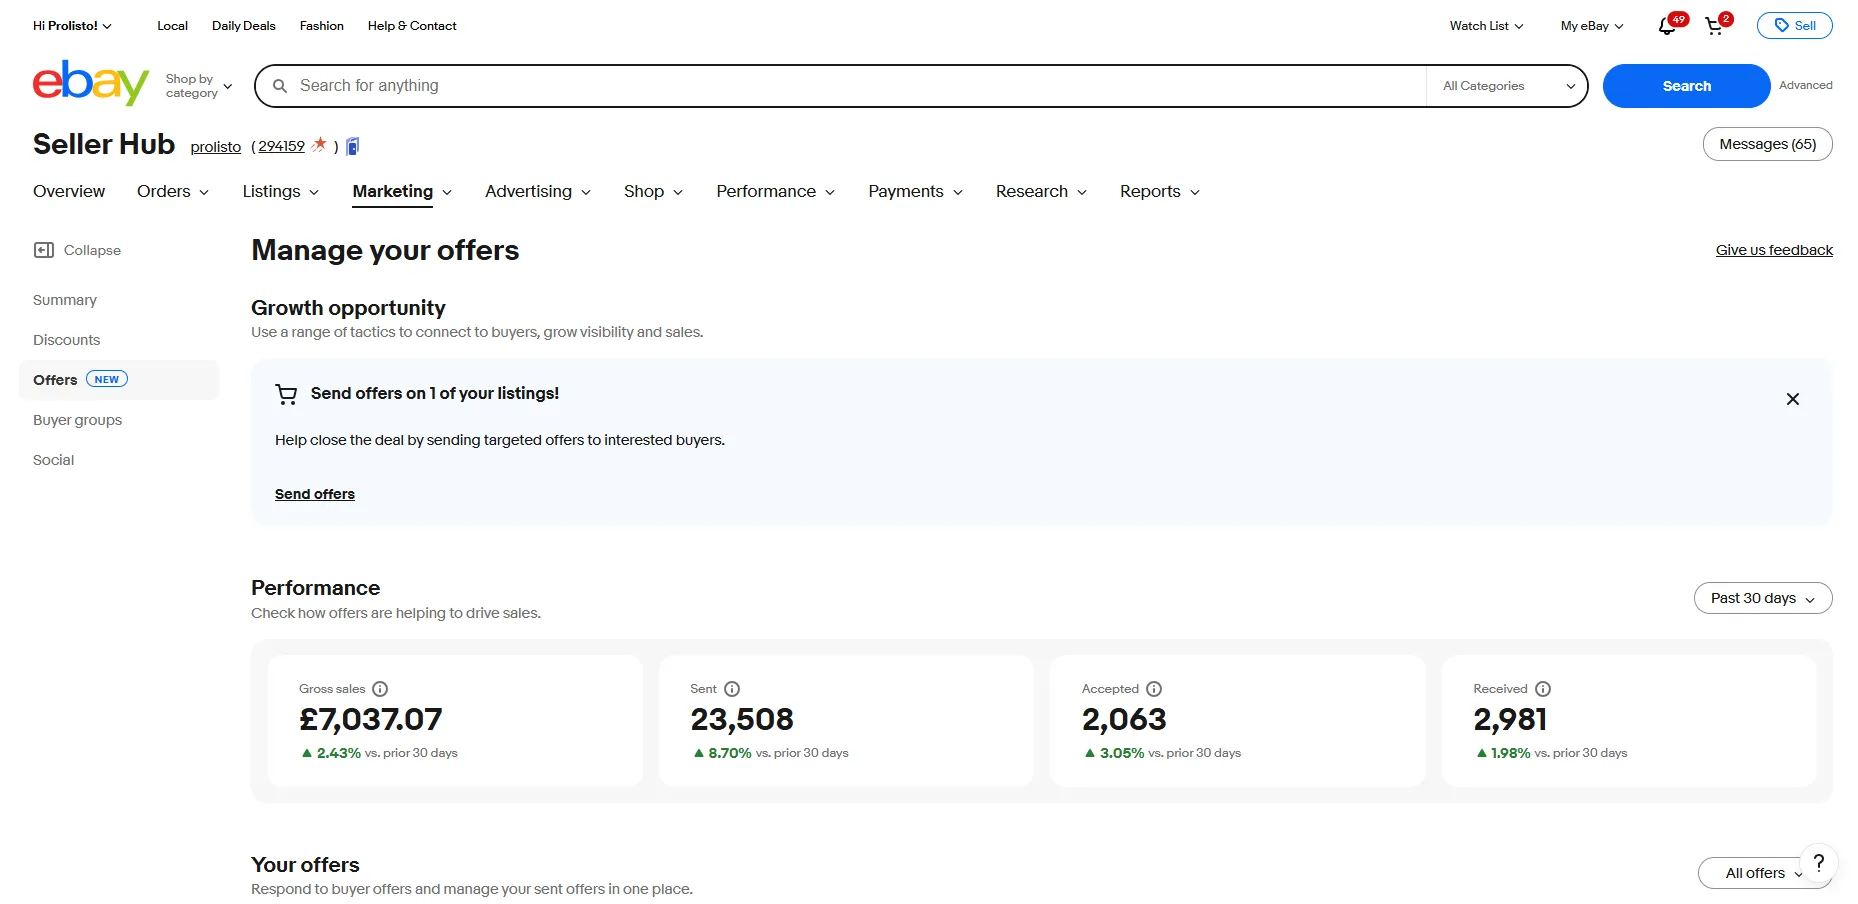The height and width of the screenshot is (904, 1858).
Task: Dismiss the Send offers banner
Action: [x=1793, y=399]
